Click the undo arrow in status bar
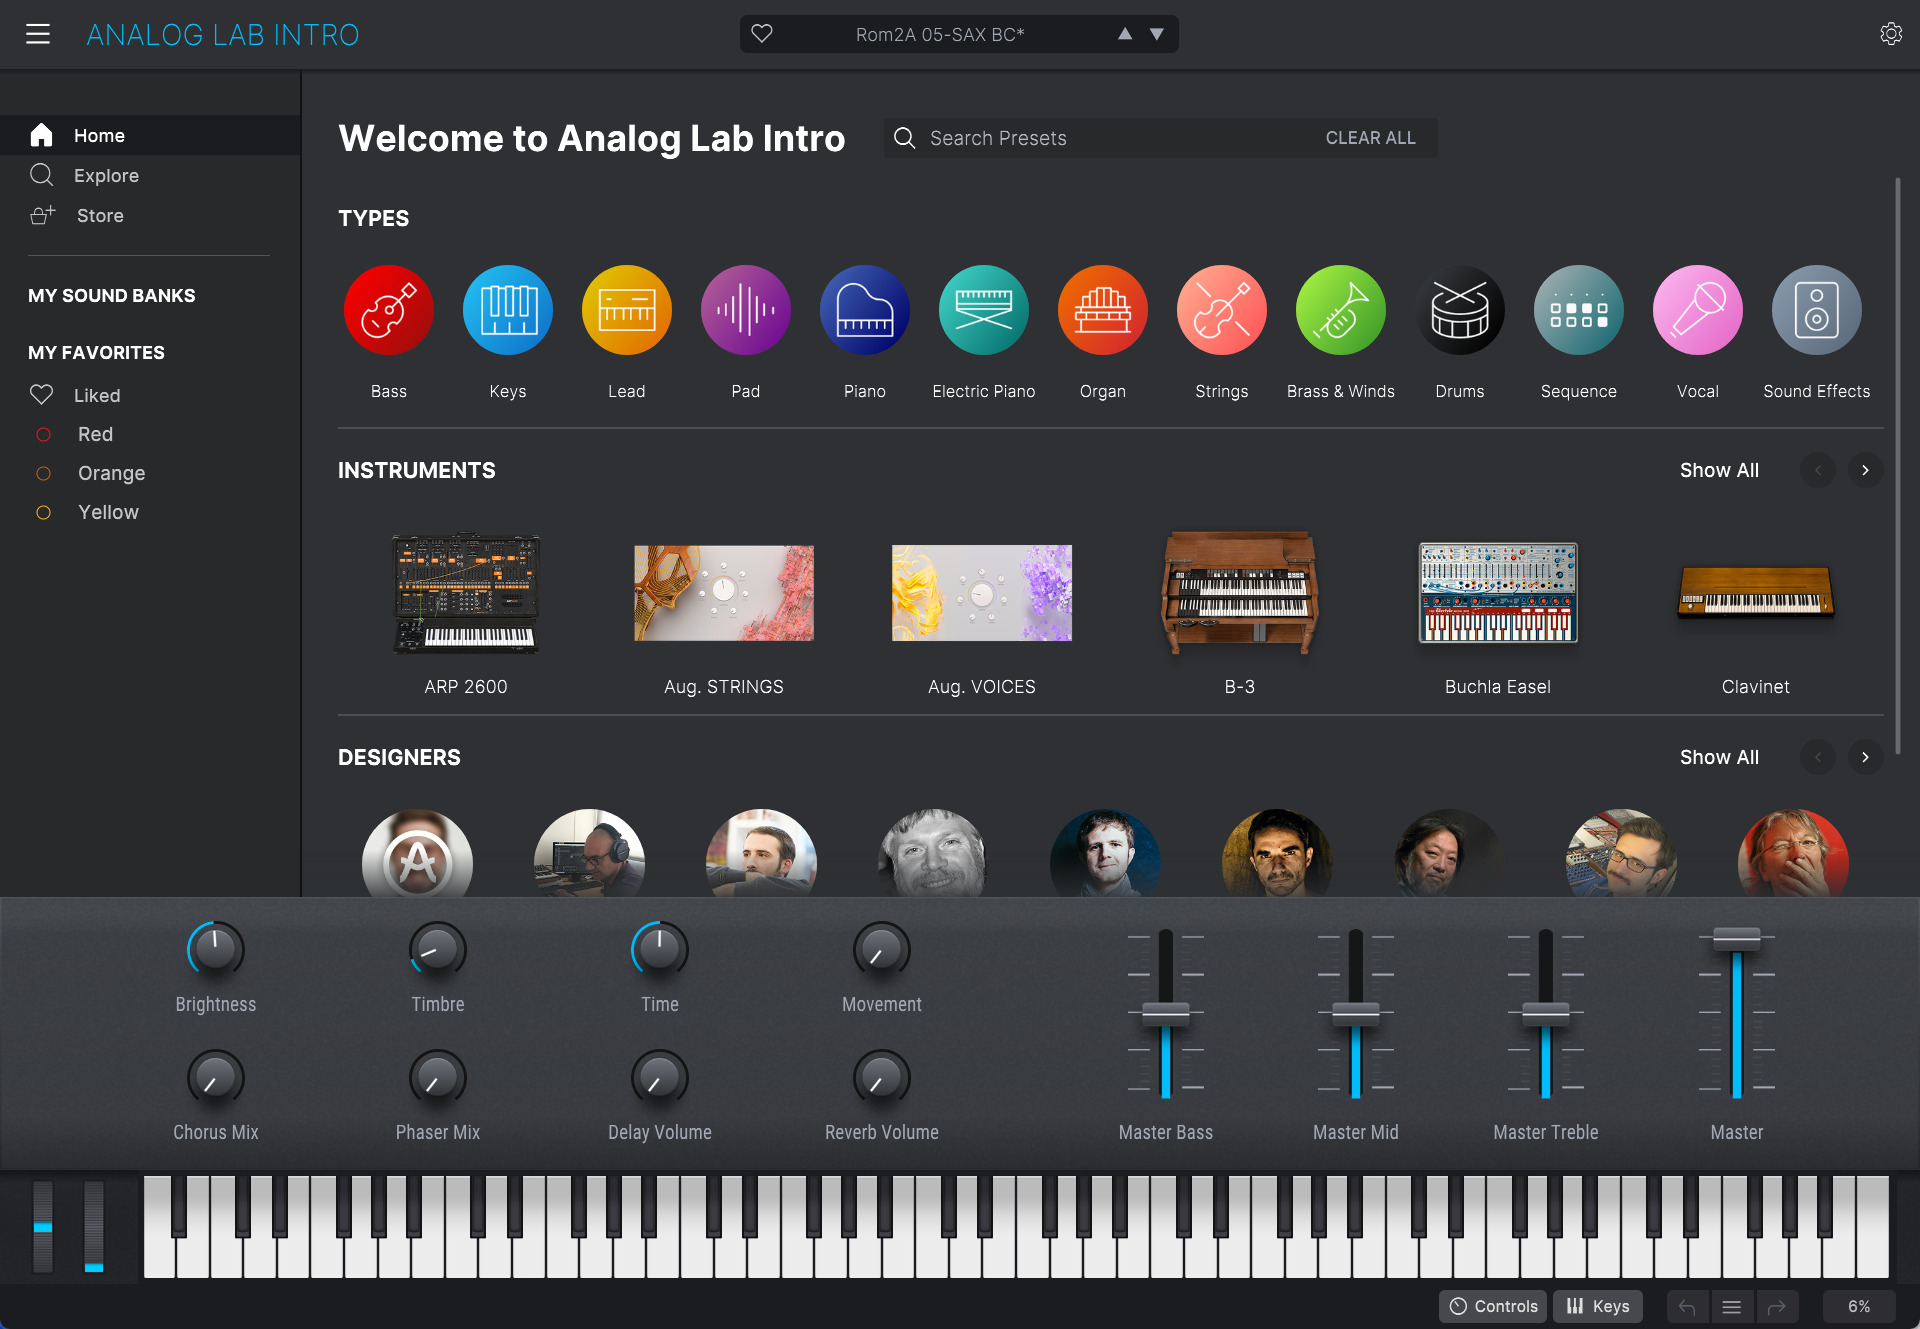This screenshot has height=1329, width=1920. pos(1687,1306)
